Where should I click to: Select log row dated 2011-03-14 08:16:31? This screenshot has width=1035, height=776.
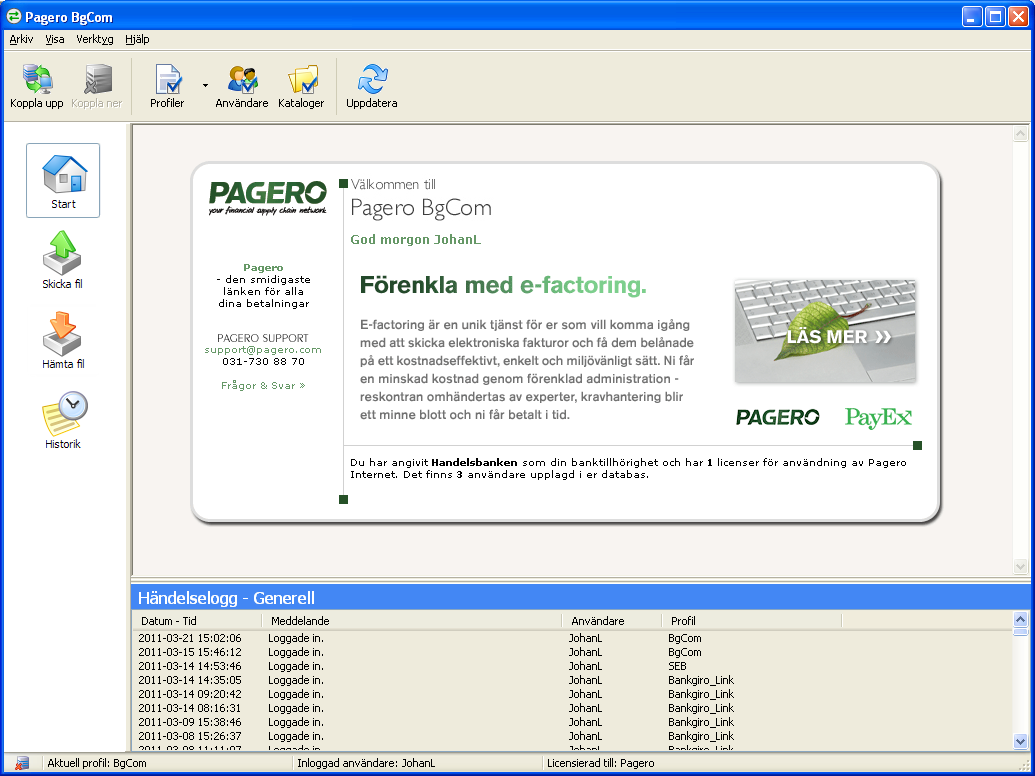coord(572,708)
